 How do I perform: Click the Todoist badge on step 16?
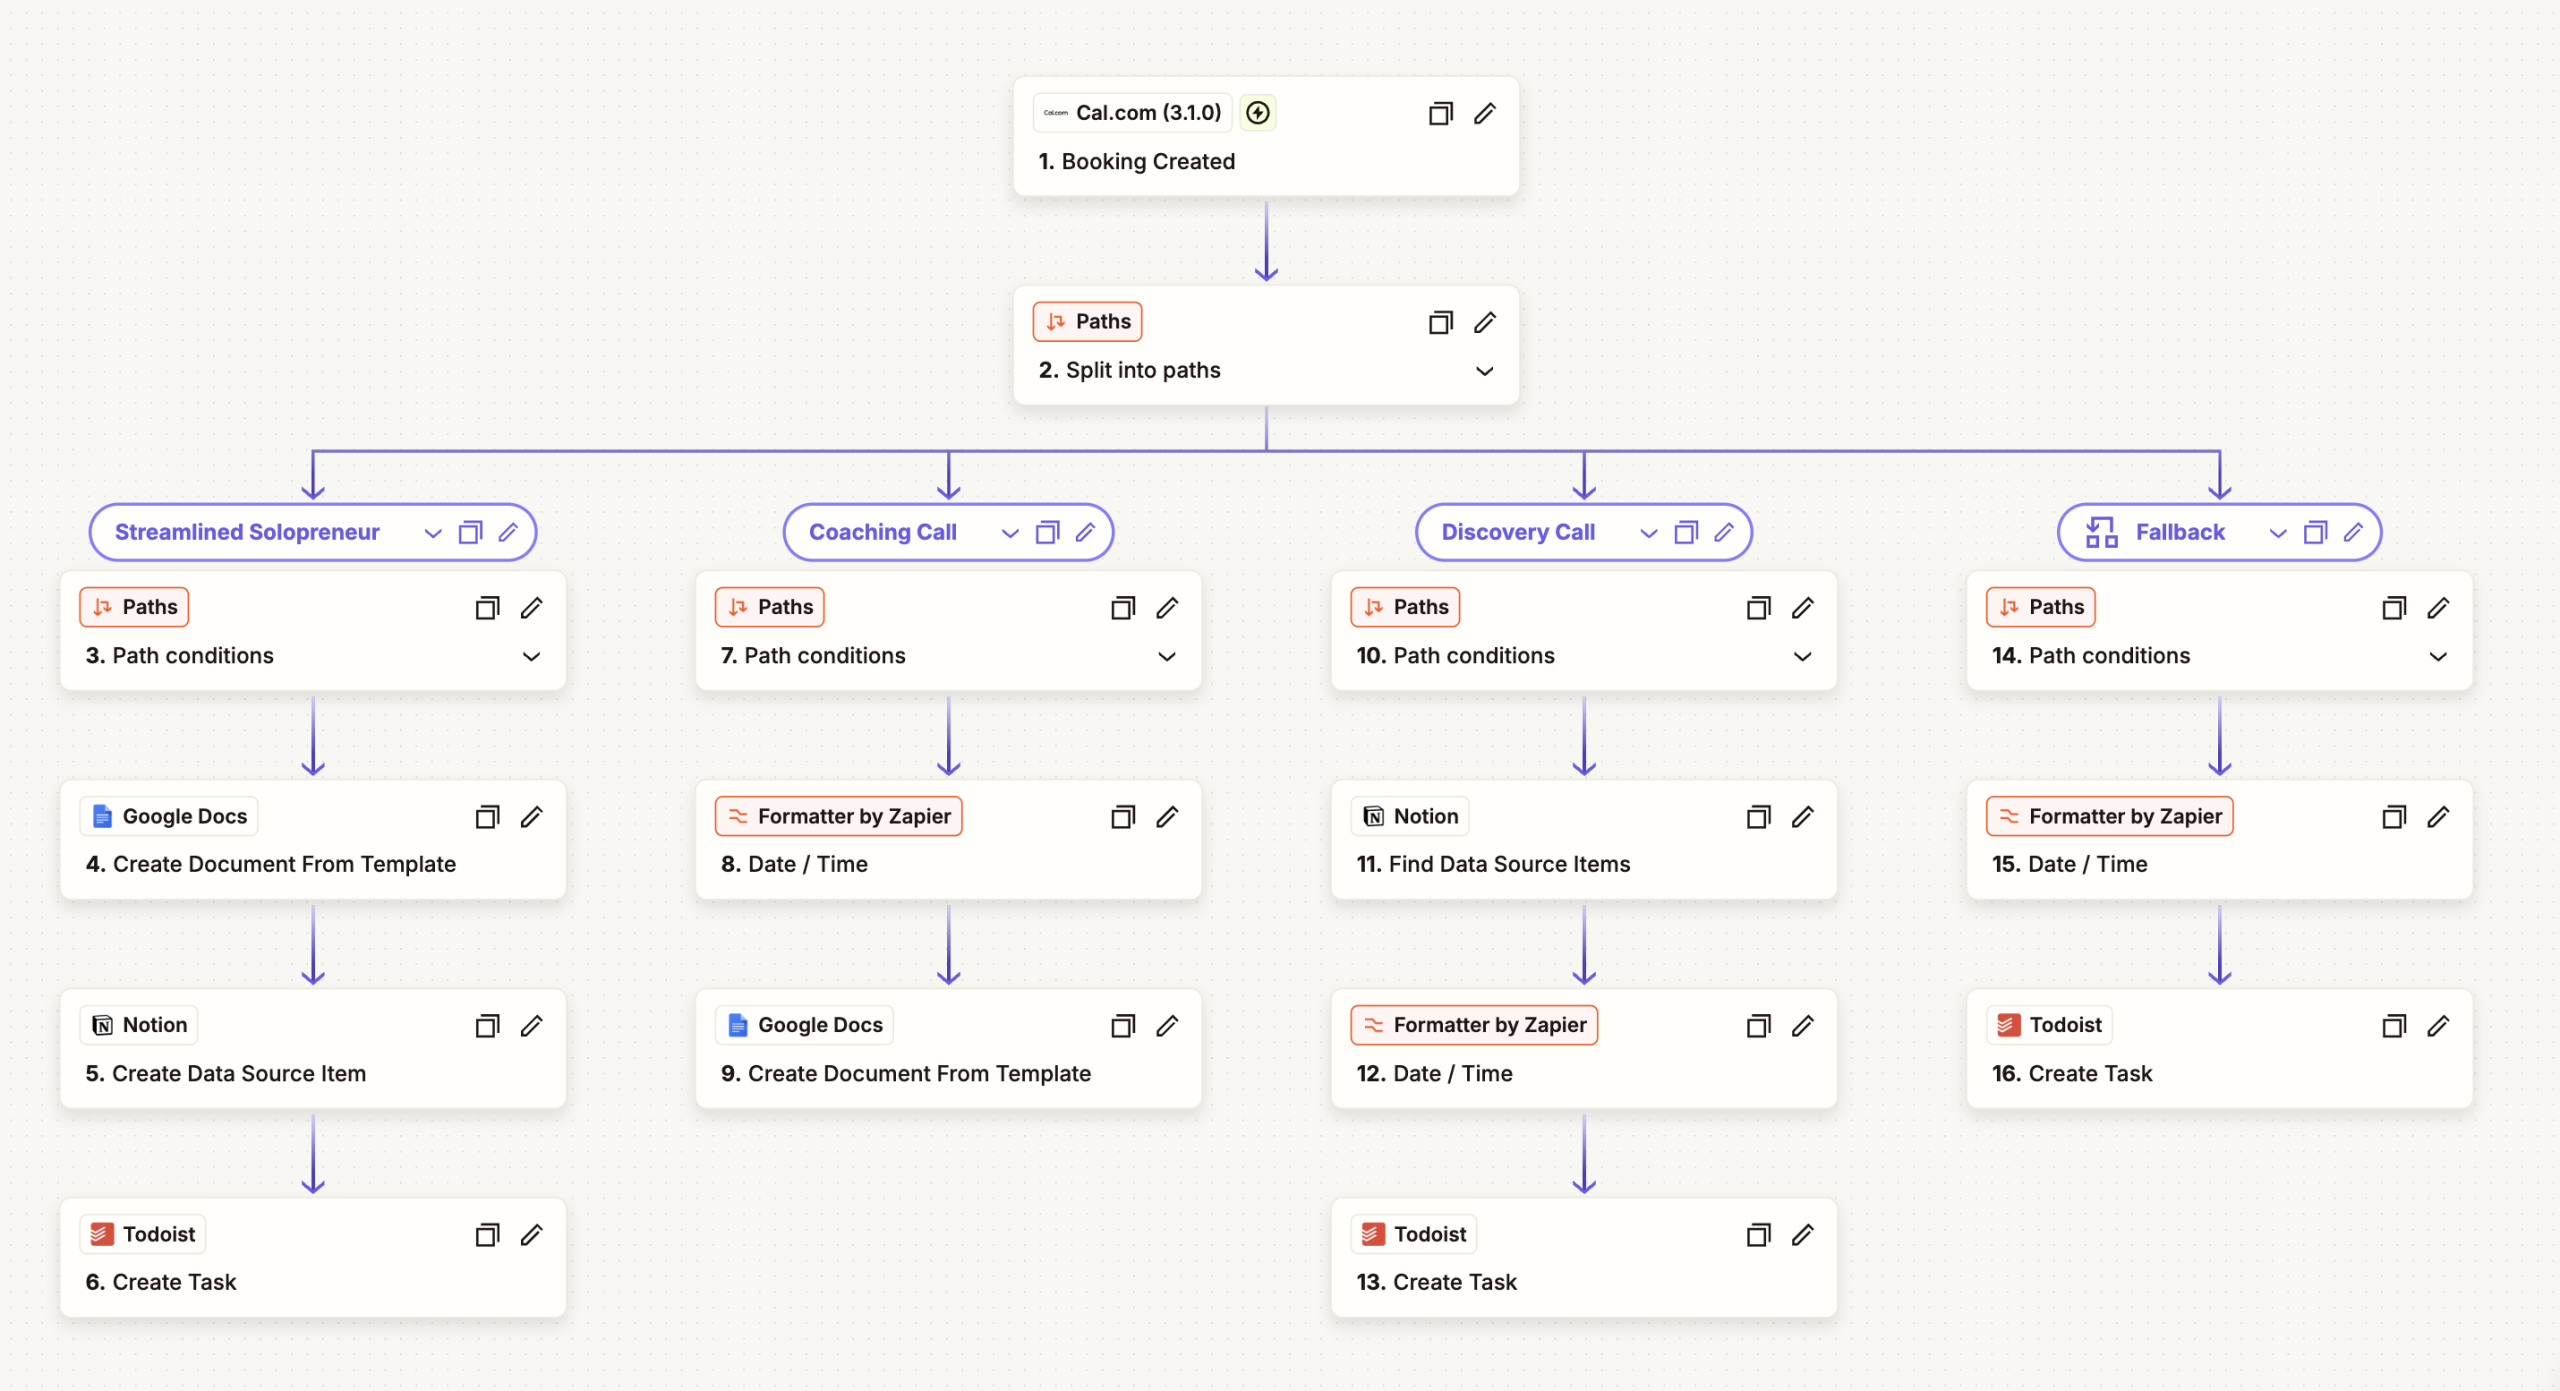pyautogui.click(x=2050, y=1026)
